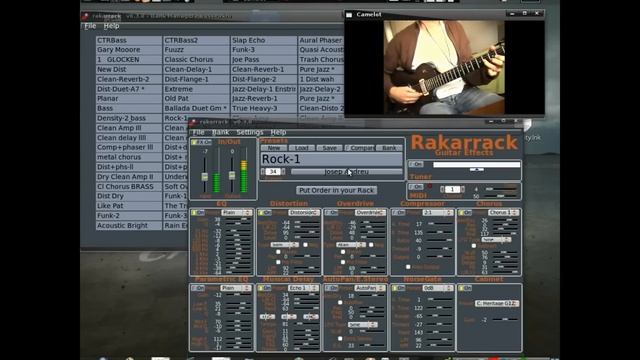Toggle the Overdrive On switch
This screenshot has height=360, width=640.
pos(332,213)
